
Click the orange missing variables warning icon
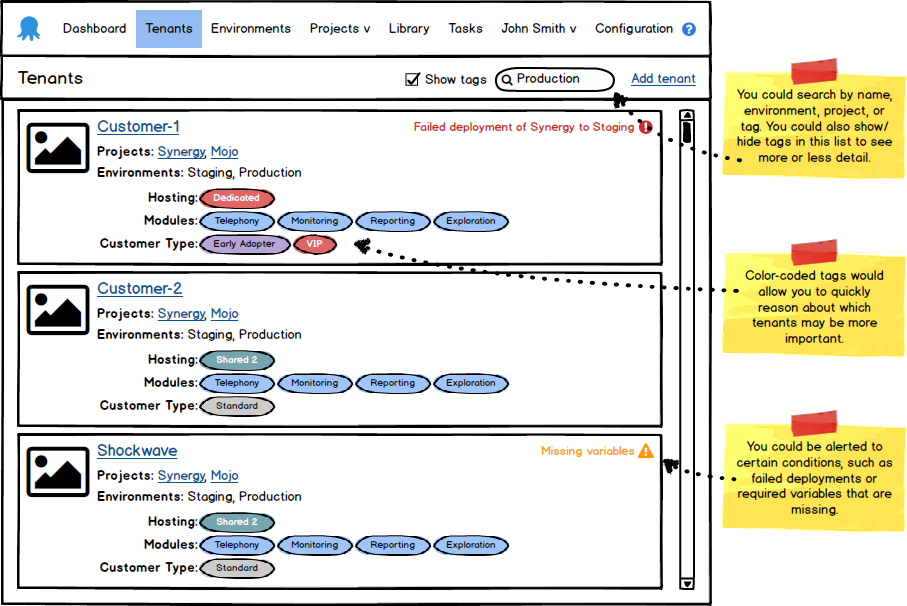(645, 451)
